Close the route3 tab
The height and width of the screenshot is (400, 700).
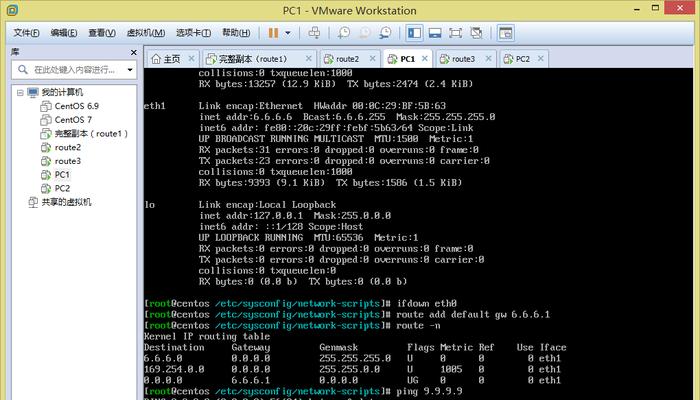[488, 58]
